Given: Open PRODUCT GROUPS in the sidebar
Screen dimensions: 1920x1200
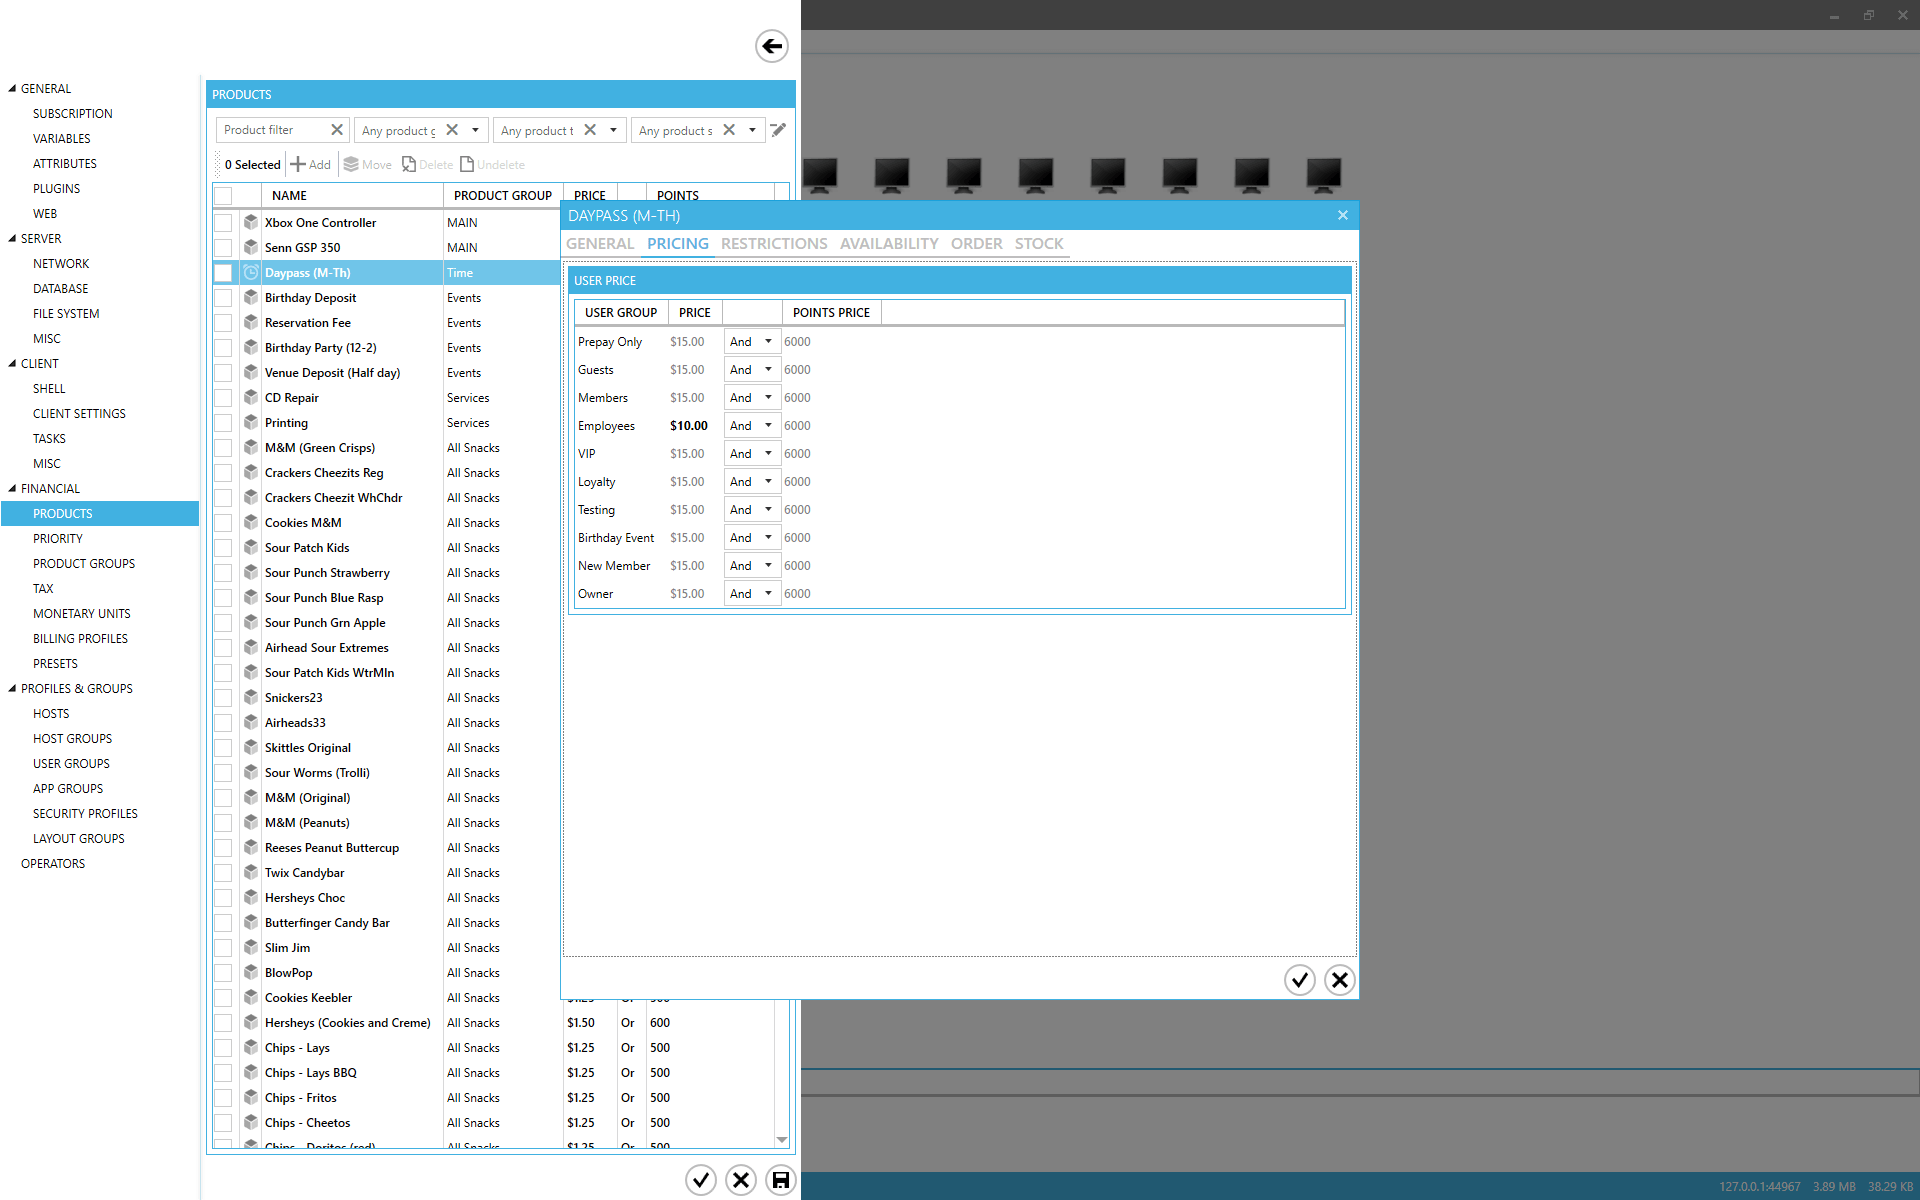Looking at the screenshot, I should [x=84, y=564].
